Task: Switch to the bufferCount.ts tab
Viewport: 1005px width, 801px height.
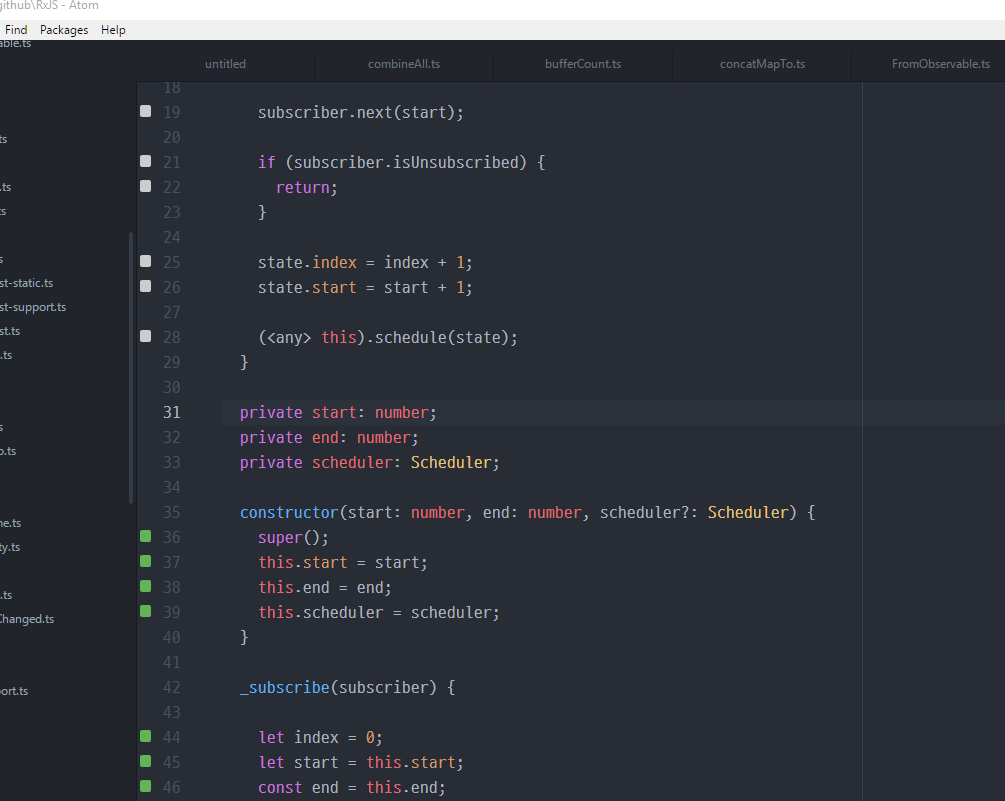Action: (x=583, y=64)
